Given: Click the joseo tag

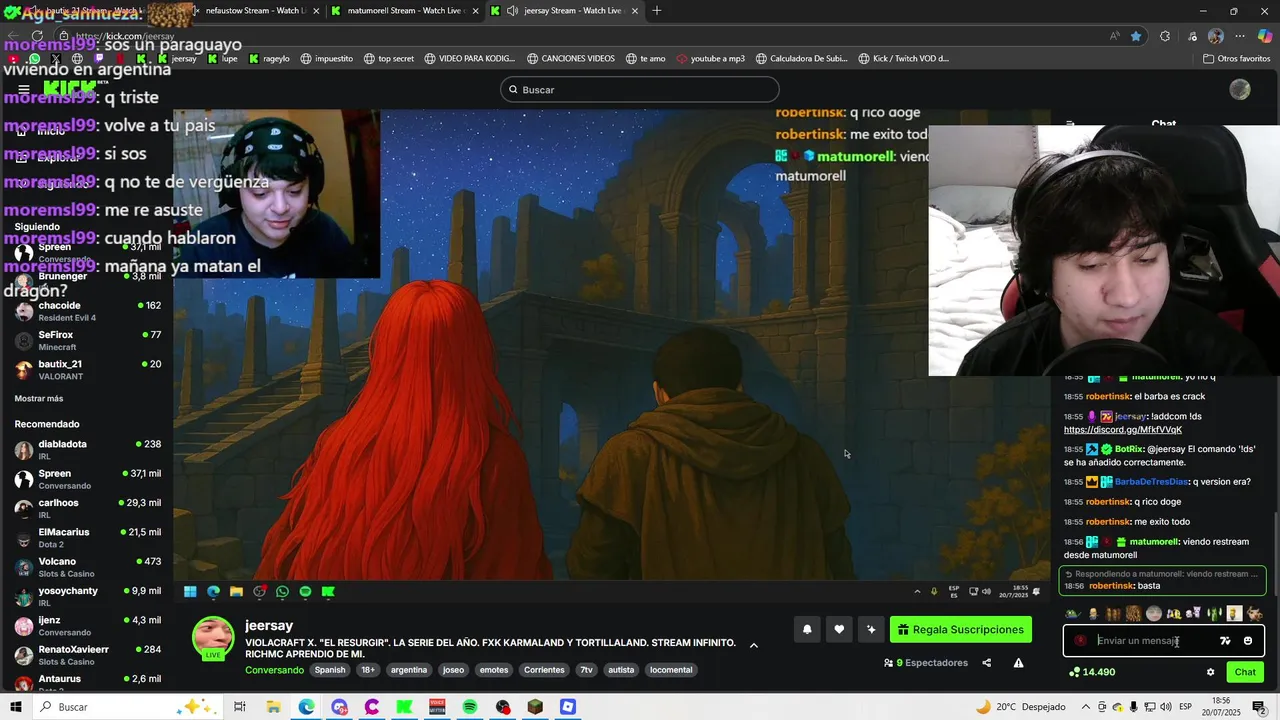Looking at the screenshot, I should point(453,670).
